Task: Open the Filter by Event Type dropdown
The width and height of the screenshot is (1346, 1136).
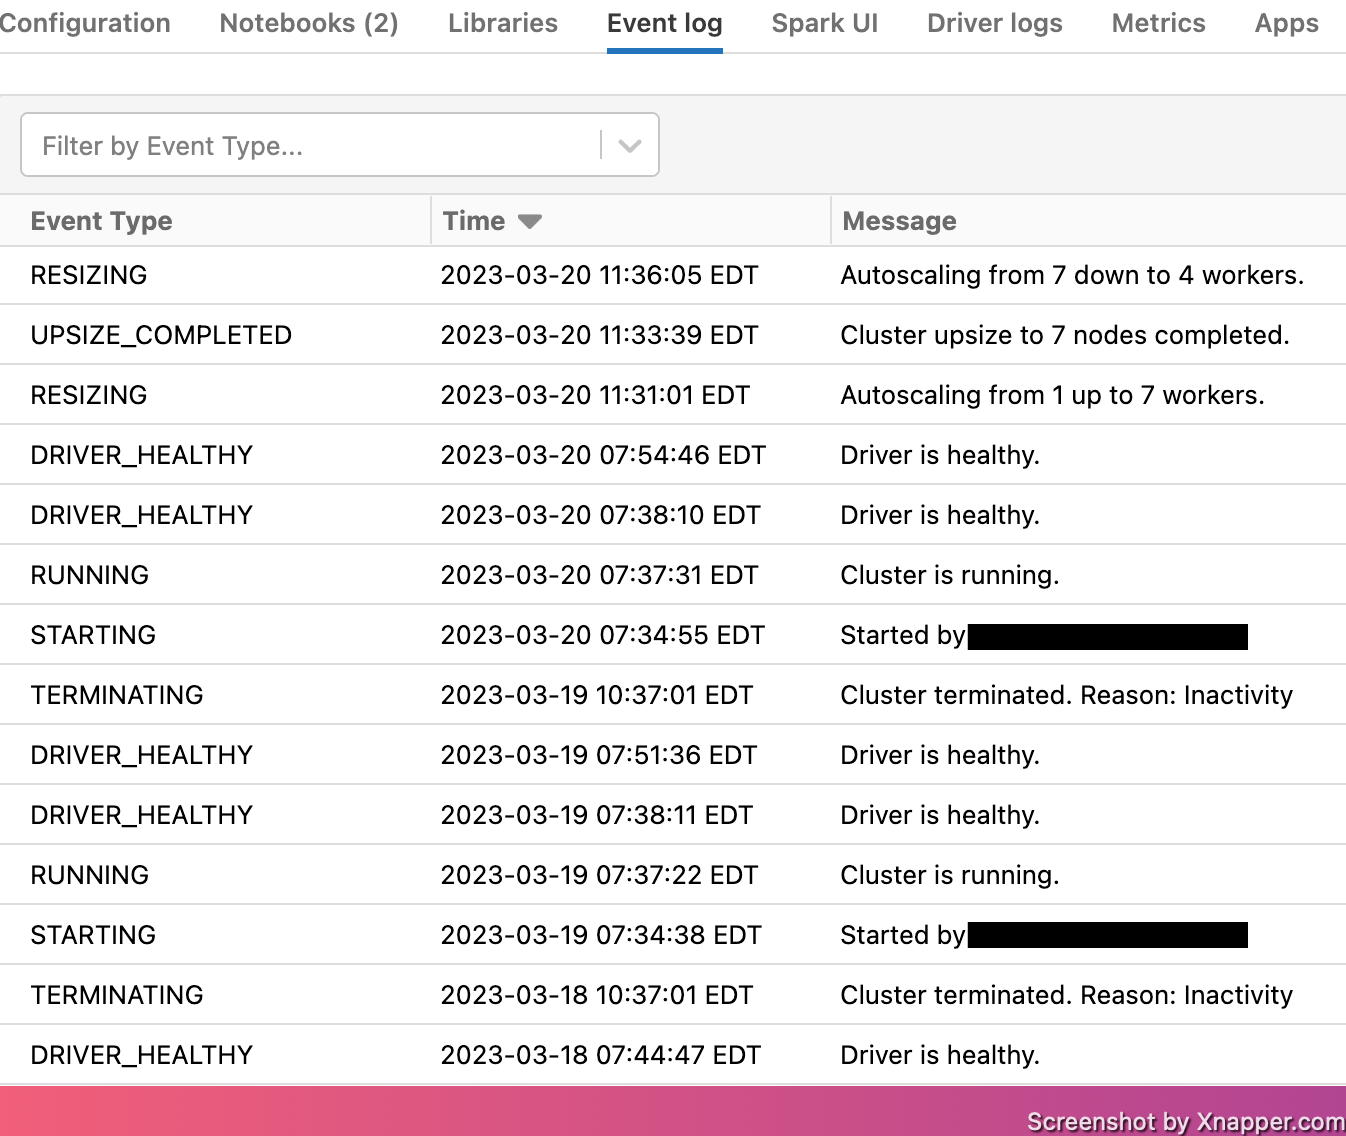Action: (300, 145)
